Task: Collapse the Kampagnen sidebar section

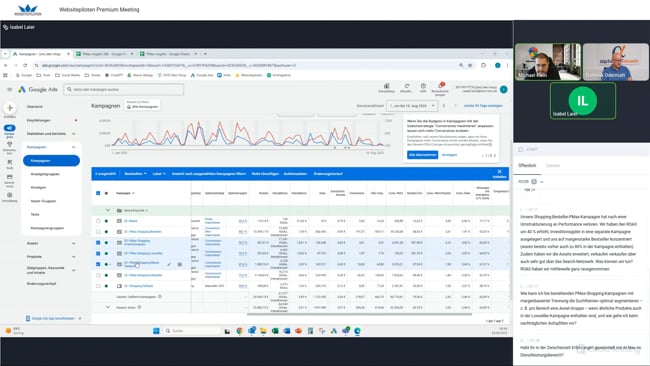Action: point(74,147)
